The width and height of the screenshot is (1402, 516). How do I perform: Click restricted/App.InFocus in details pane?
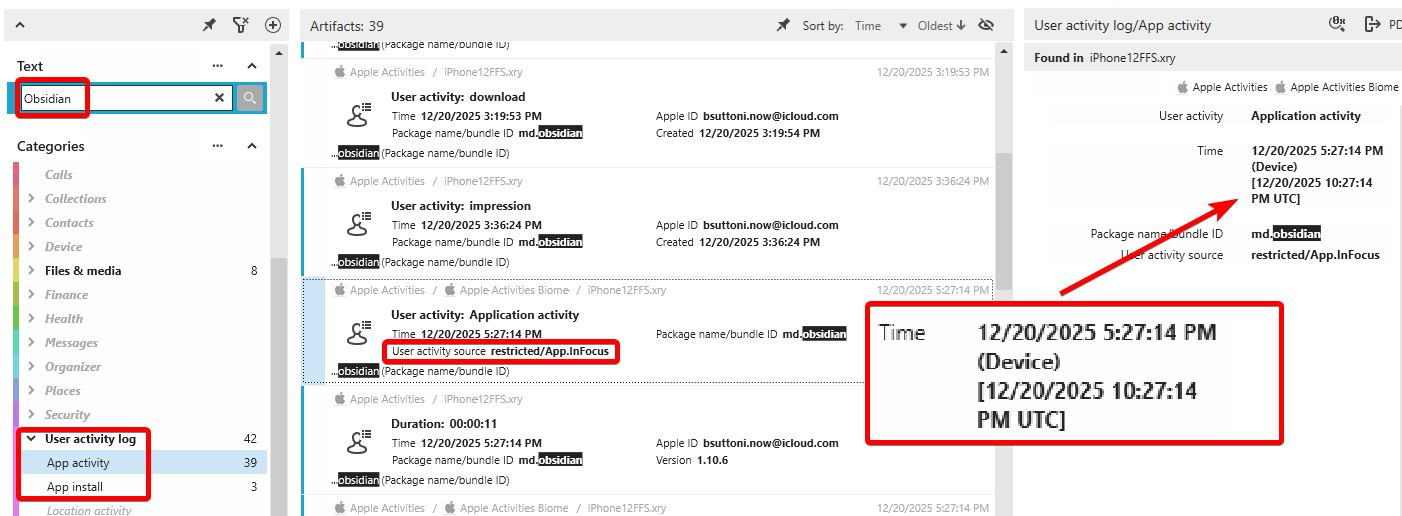tap(1315, 255)
